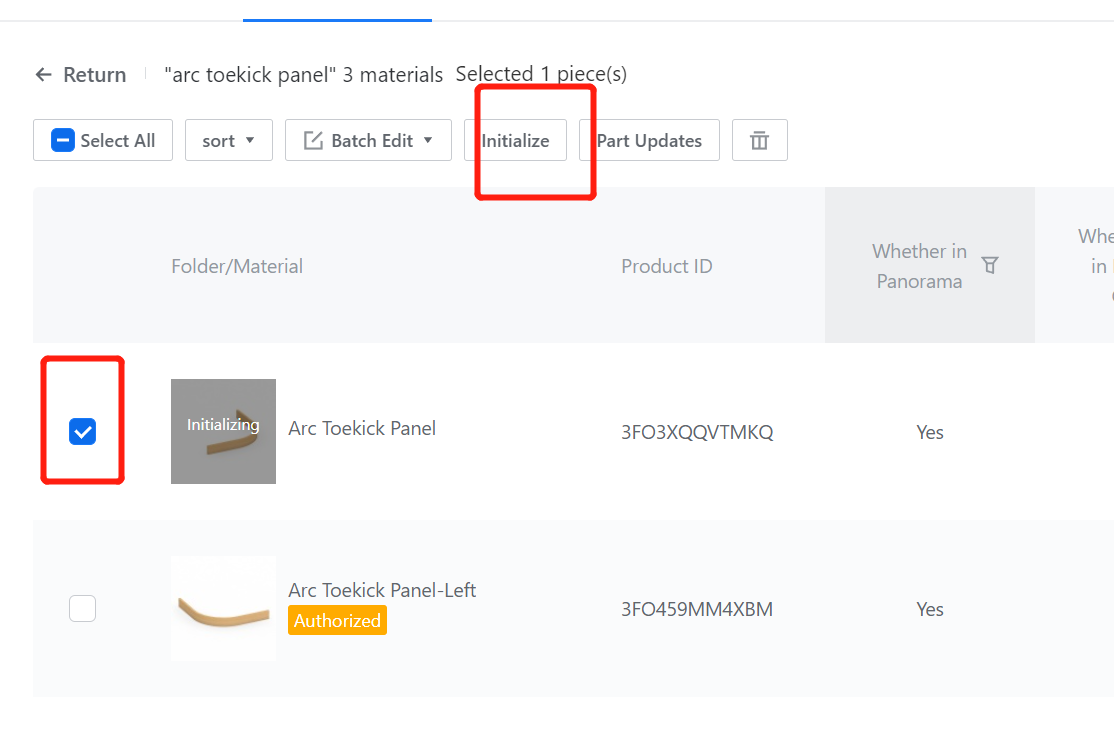Click the Arc Toekick Panel-Left name
This screenshot has width=1114, height=730.
click(x=382, y=590)
